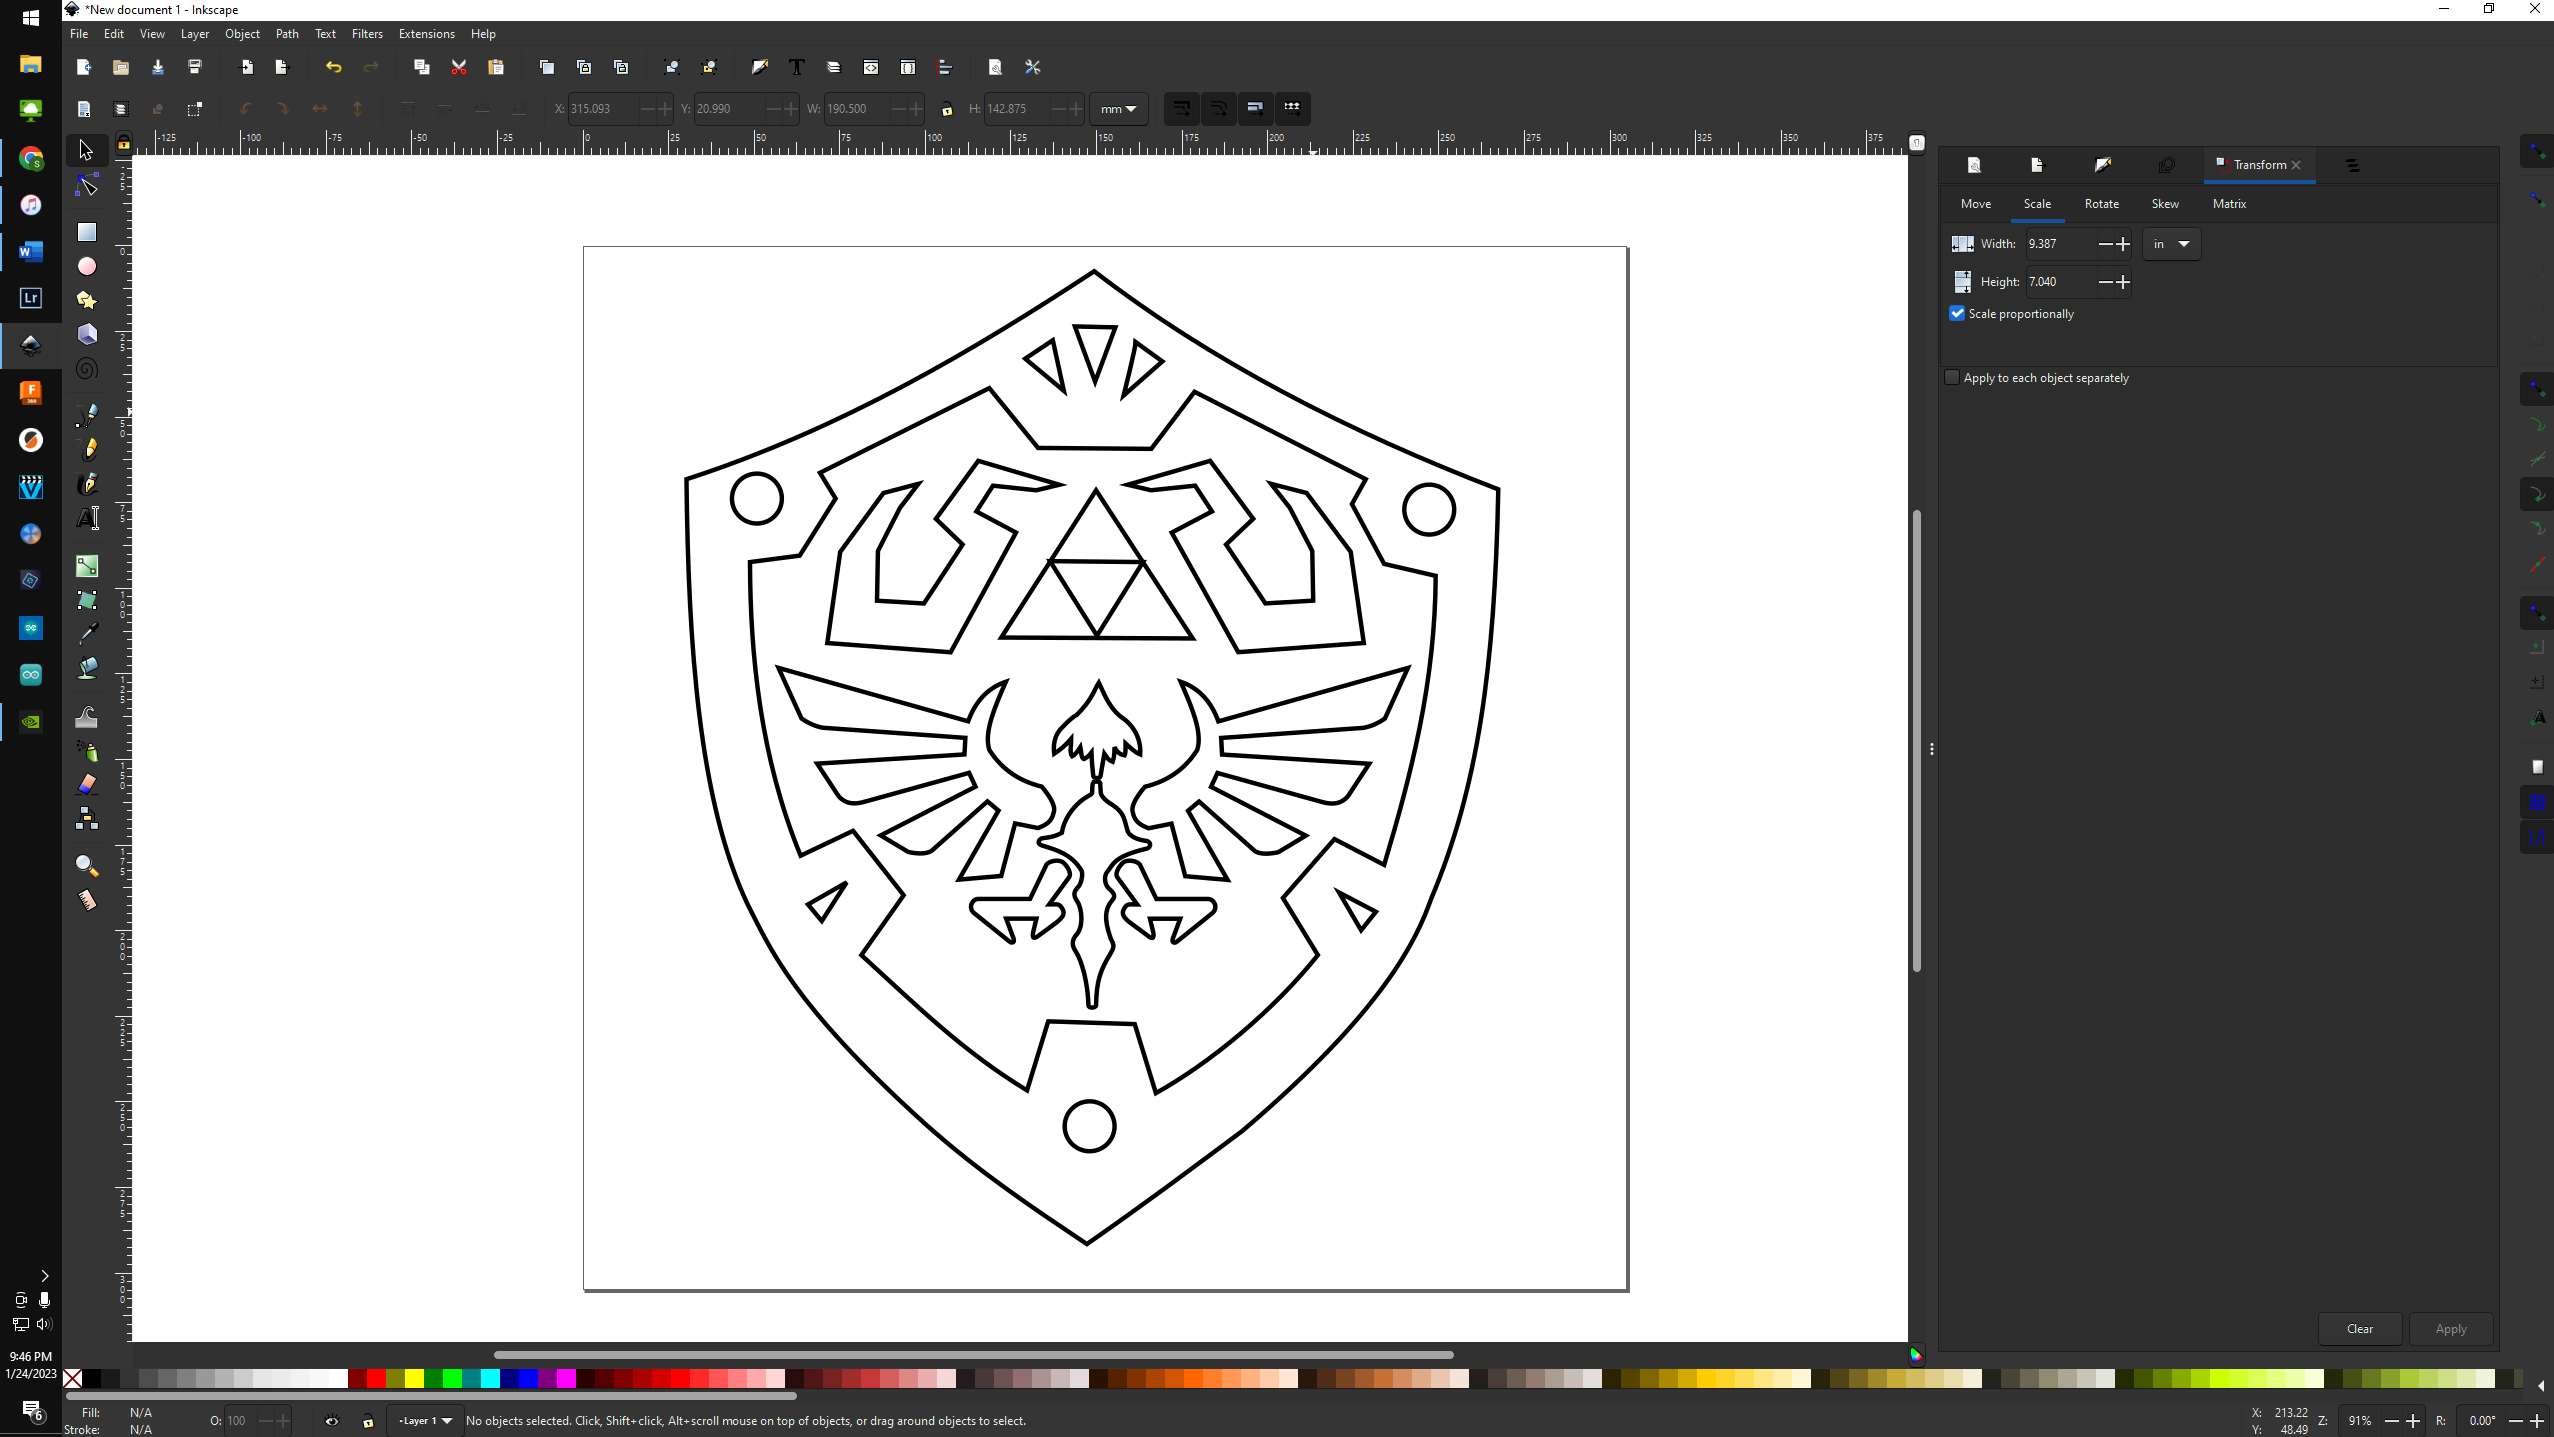This screenshot has width=2554, height=1437.
Task: Enable Apply to each object separately
Action: [x=1951, y=377]
